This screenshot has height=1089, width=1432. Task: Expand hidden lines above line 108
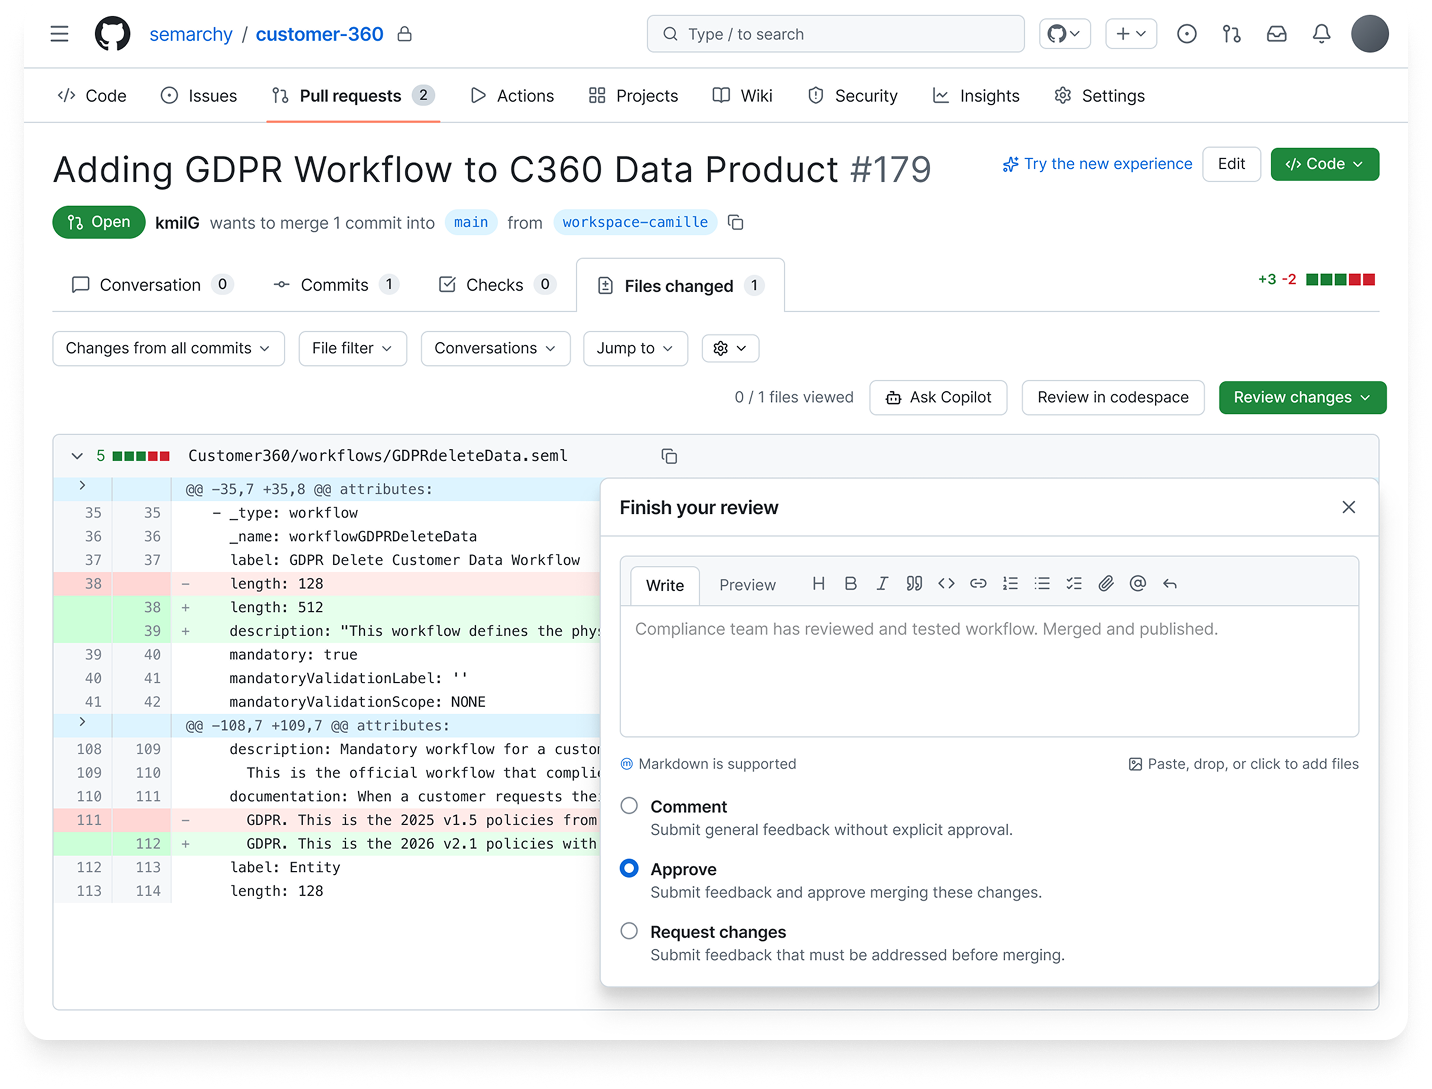coord(82,723)
